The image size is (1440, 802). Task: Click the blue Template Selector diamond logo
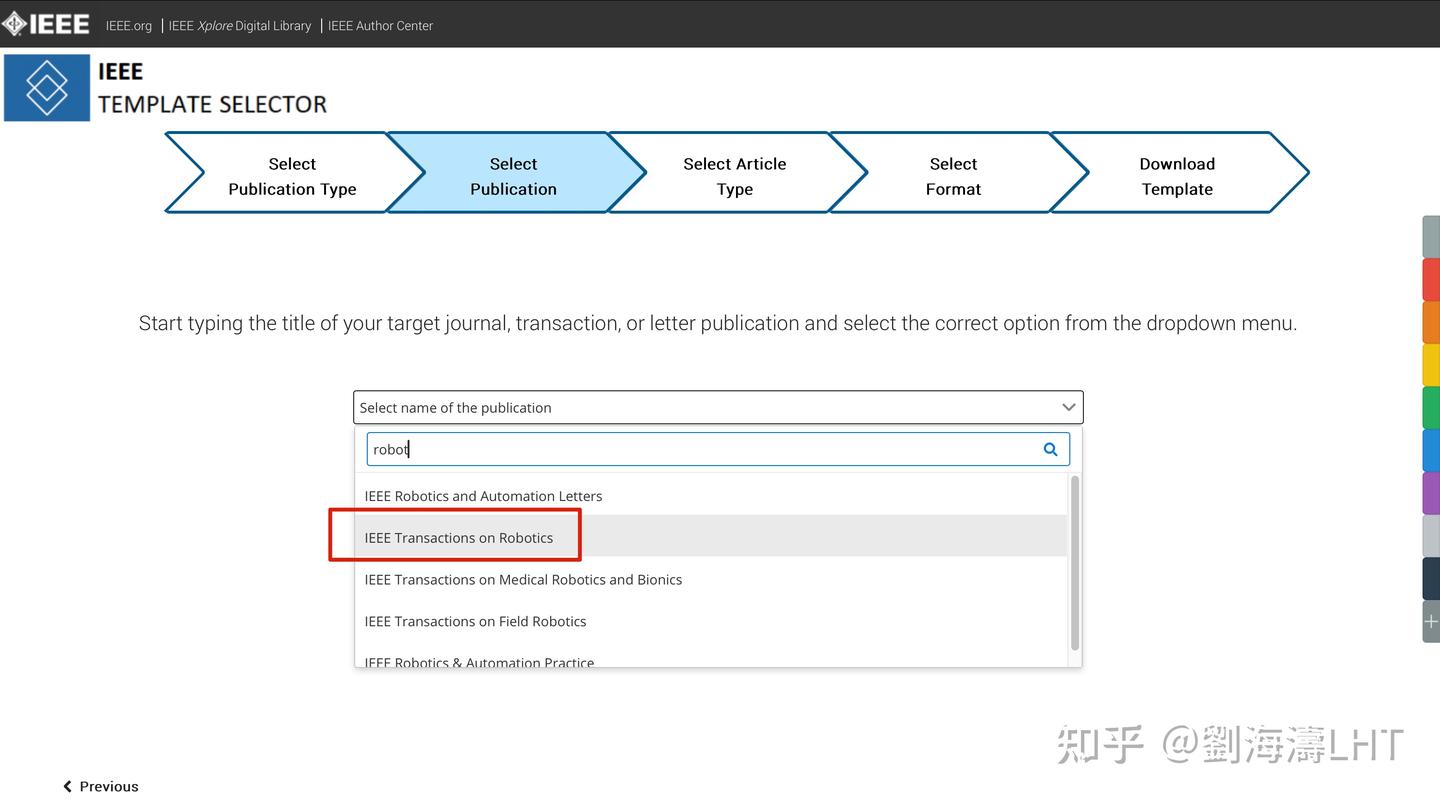tap(47, 88)
